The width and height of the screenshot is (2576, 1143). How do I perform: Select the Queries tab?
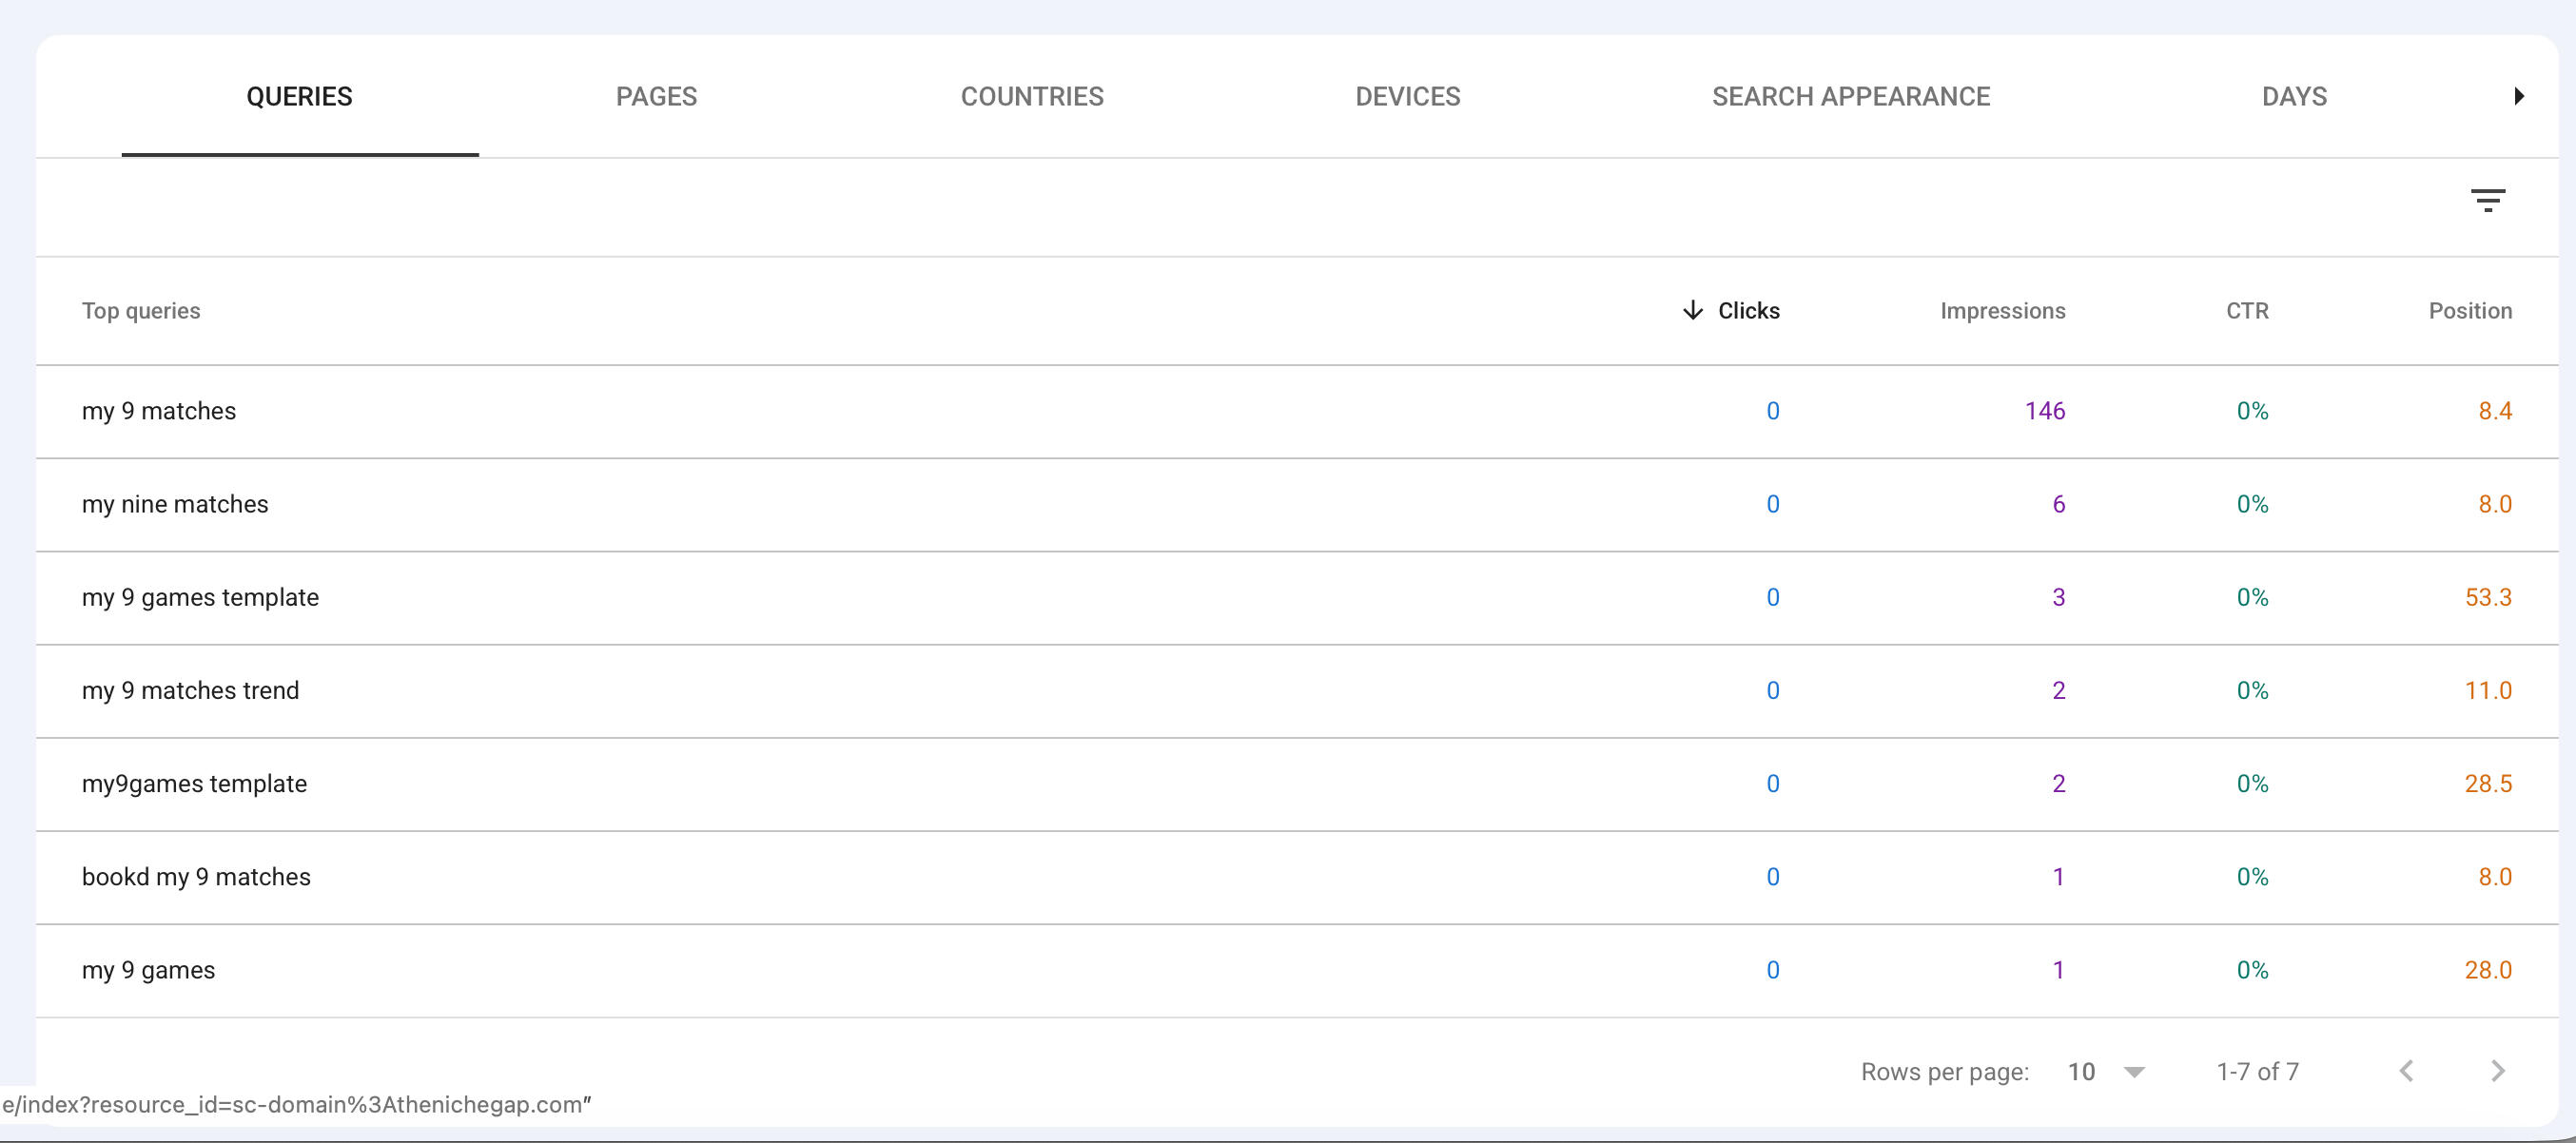pyautogui.click(x=300, y=97)
